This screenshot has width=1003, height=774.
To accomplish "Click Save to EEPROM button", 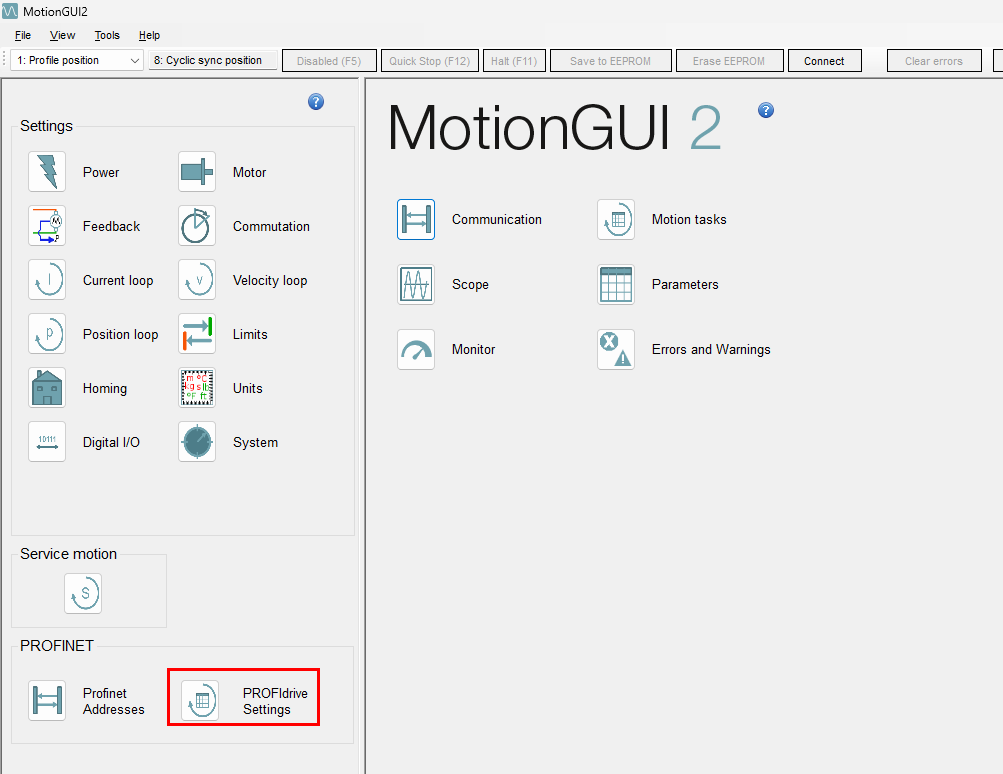I will [611, 61].
